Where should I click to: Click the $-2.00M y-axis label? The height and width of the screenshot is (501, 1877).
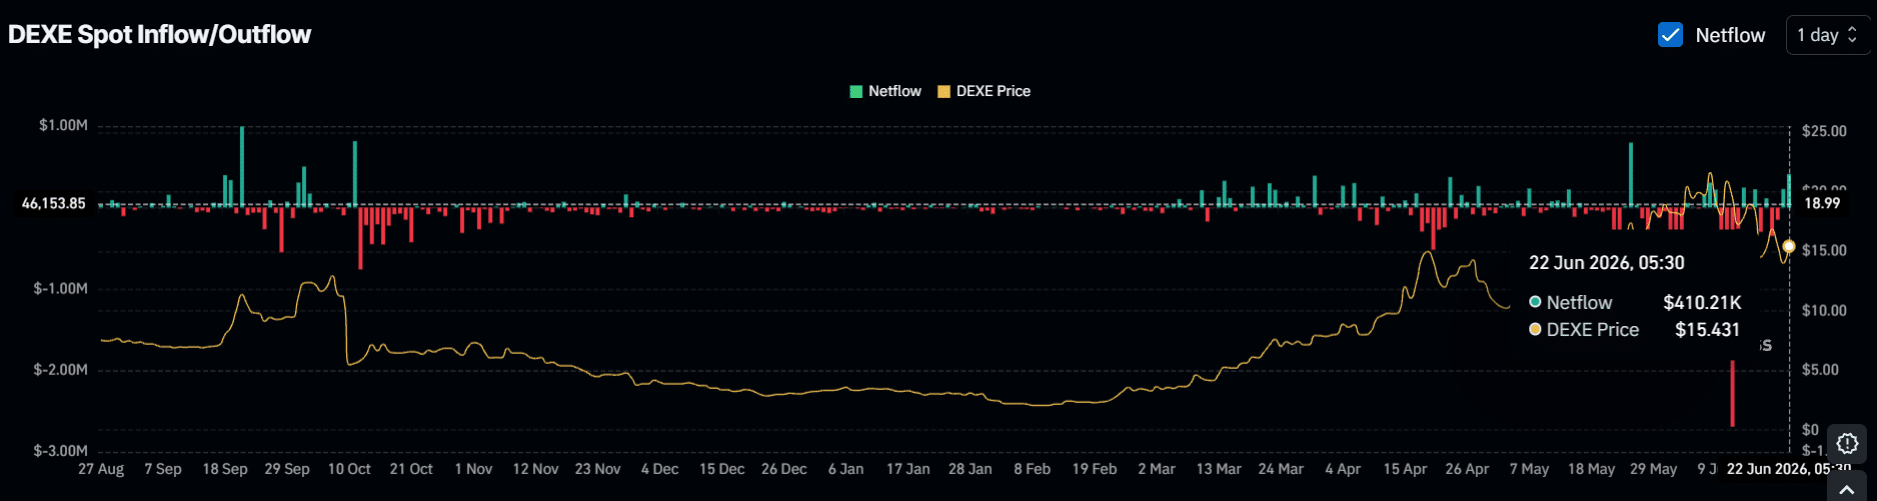click(61, 369)
